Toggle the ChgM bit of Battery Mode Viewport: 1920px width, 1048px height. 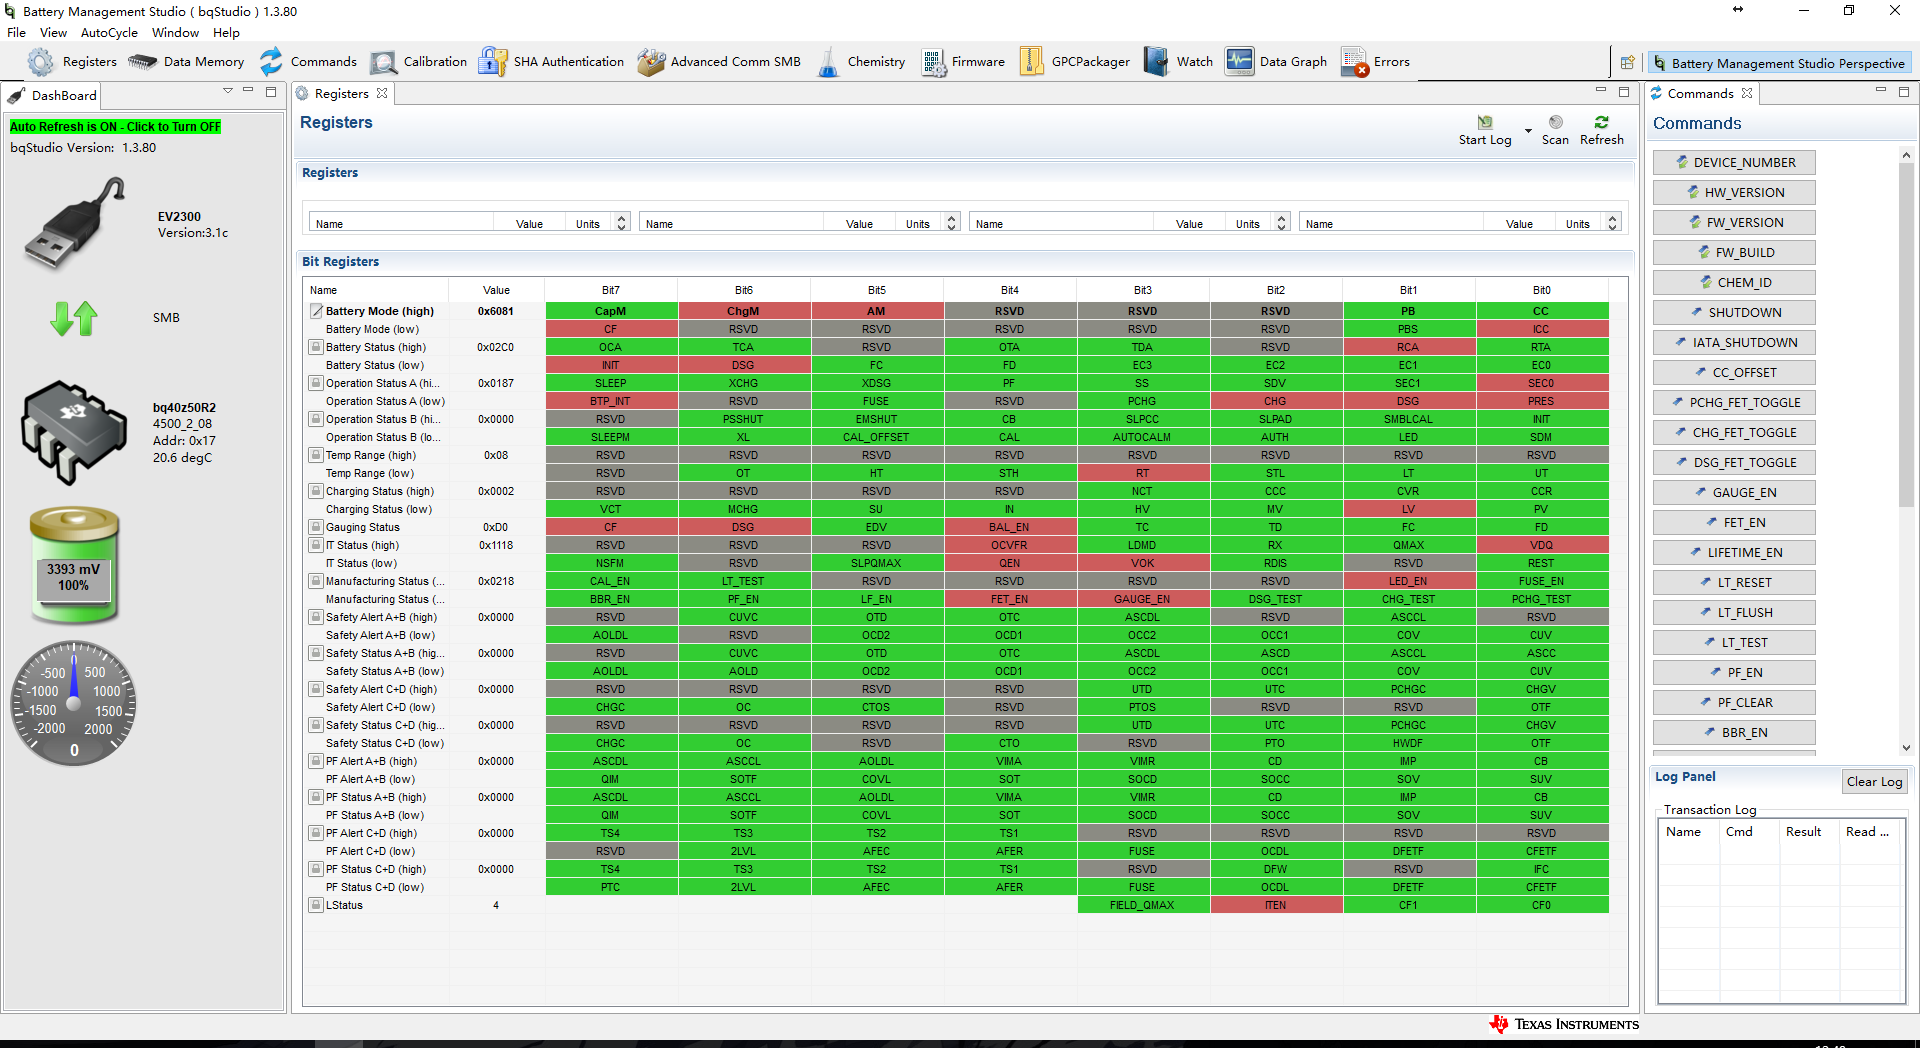[x=744, y=311]
